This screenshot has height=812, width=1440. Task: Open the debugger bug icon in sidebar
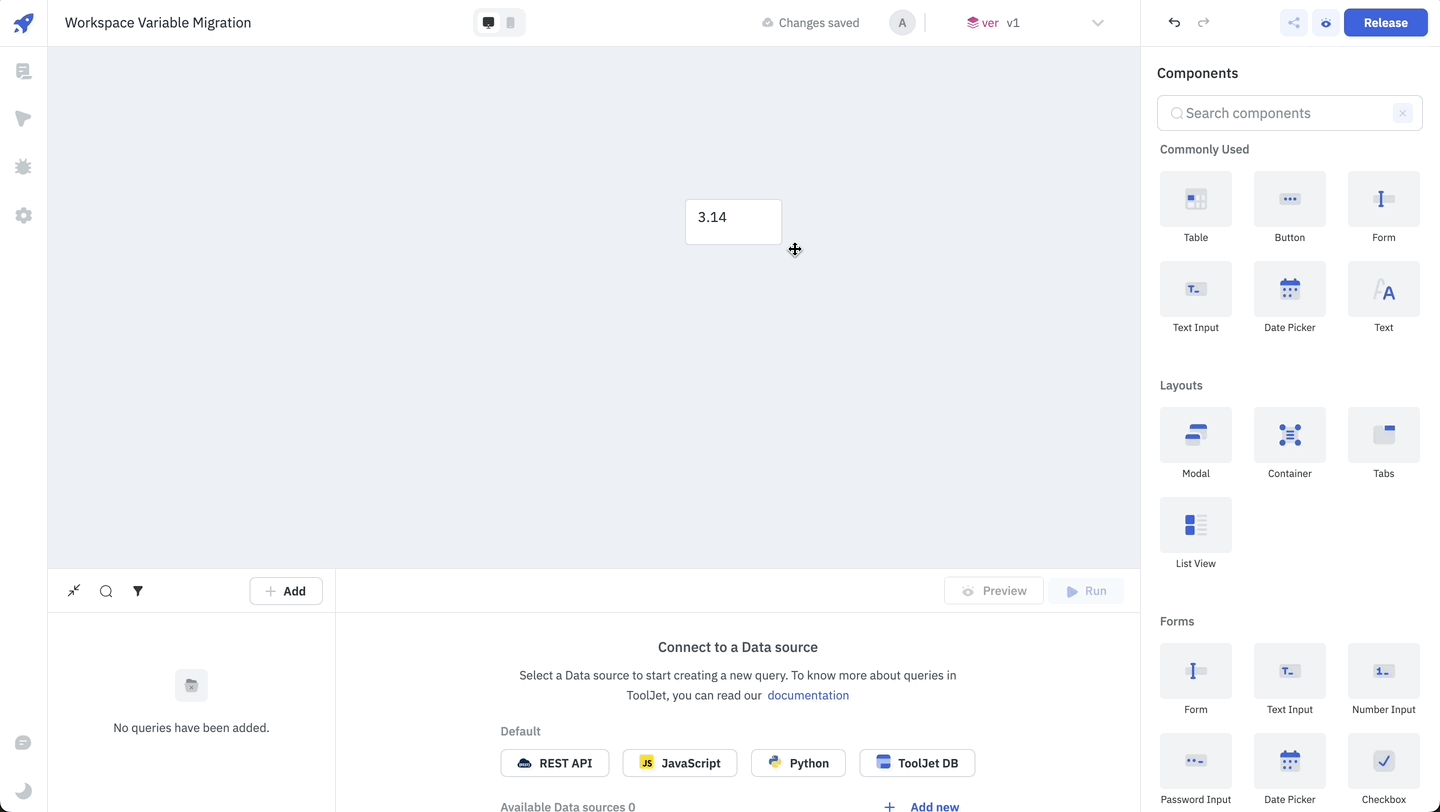pos(23,167)
